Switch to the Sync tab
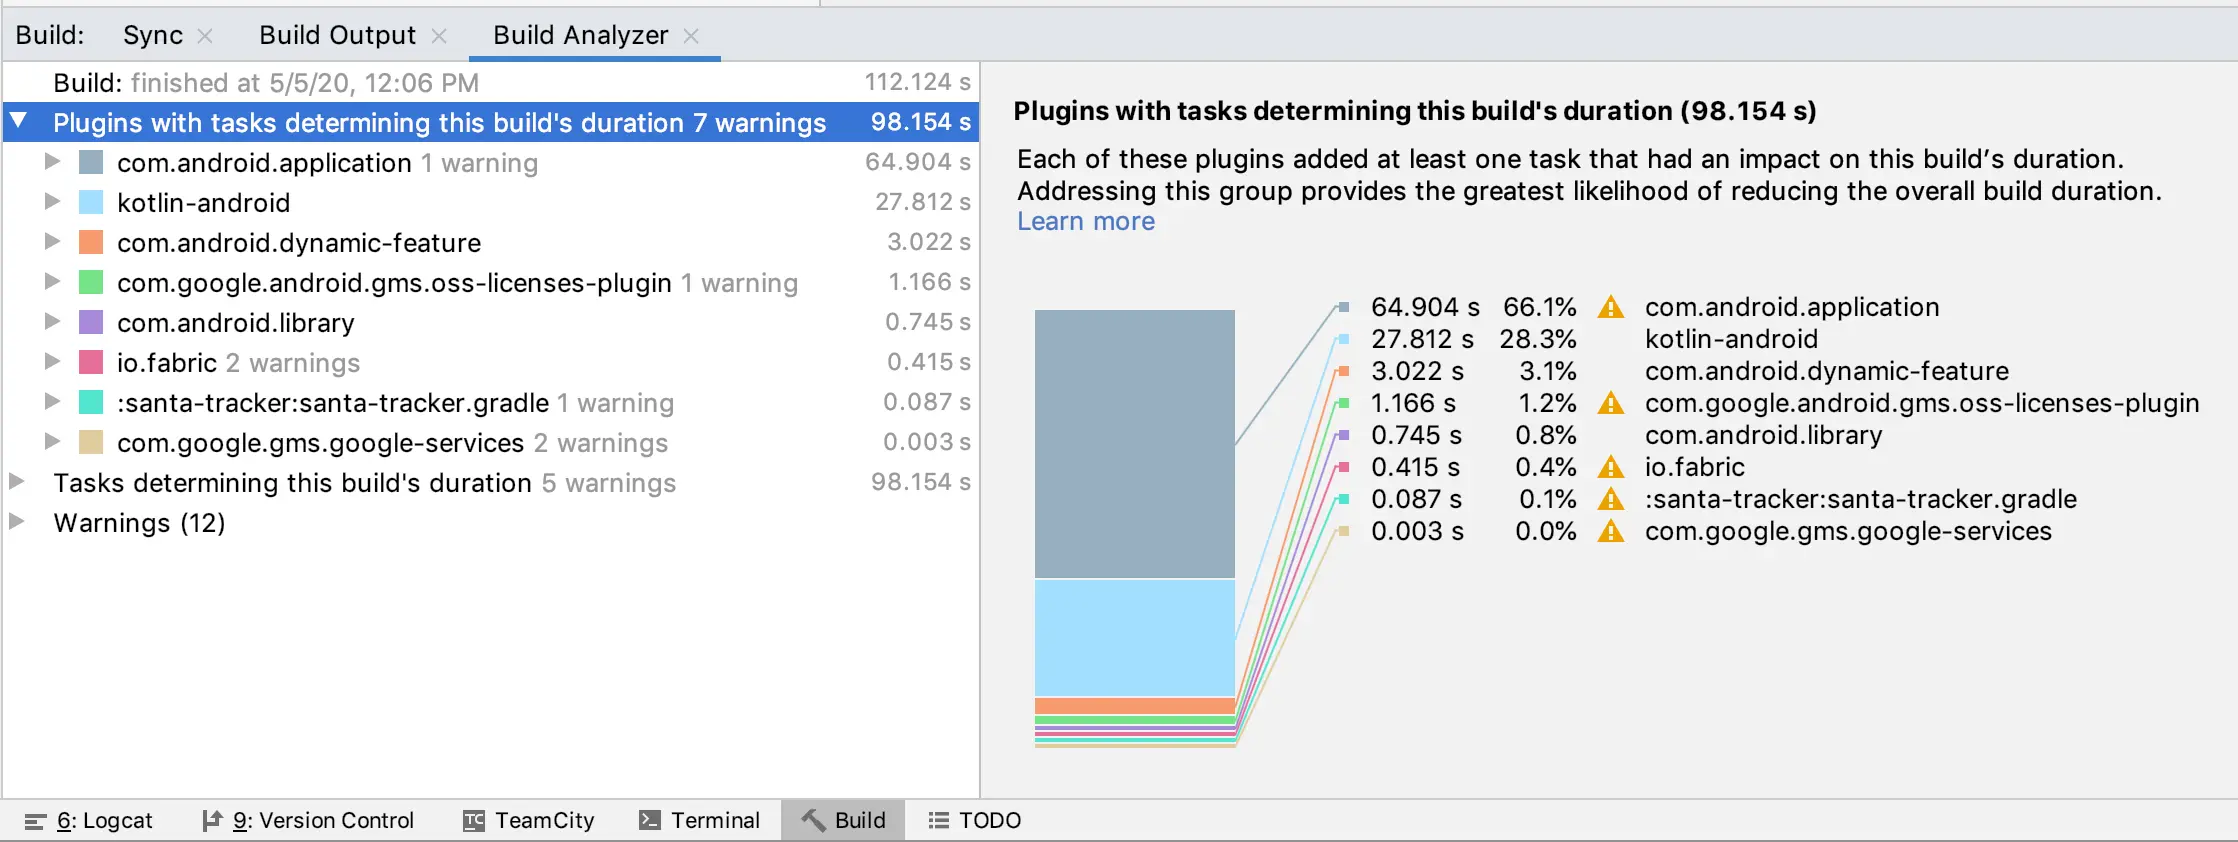 (152, 36)
